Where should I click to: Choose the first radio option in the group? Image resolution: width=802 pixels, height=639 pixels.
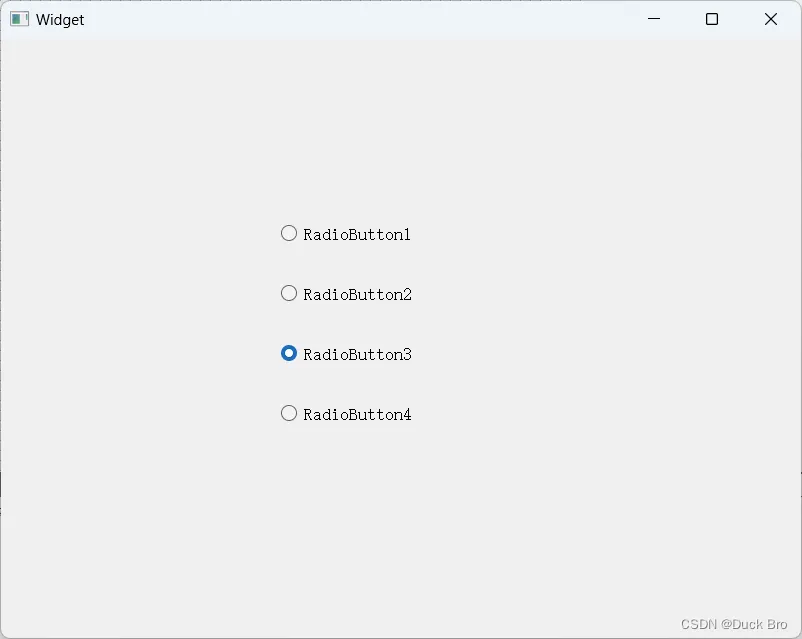[x=289, y=233]
